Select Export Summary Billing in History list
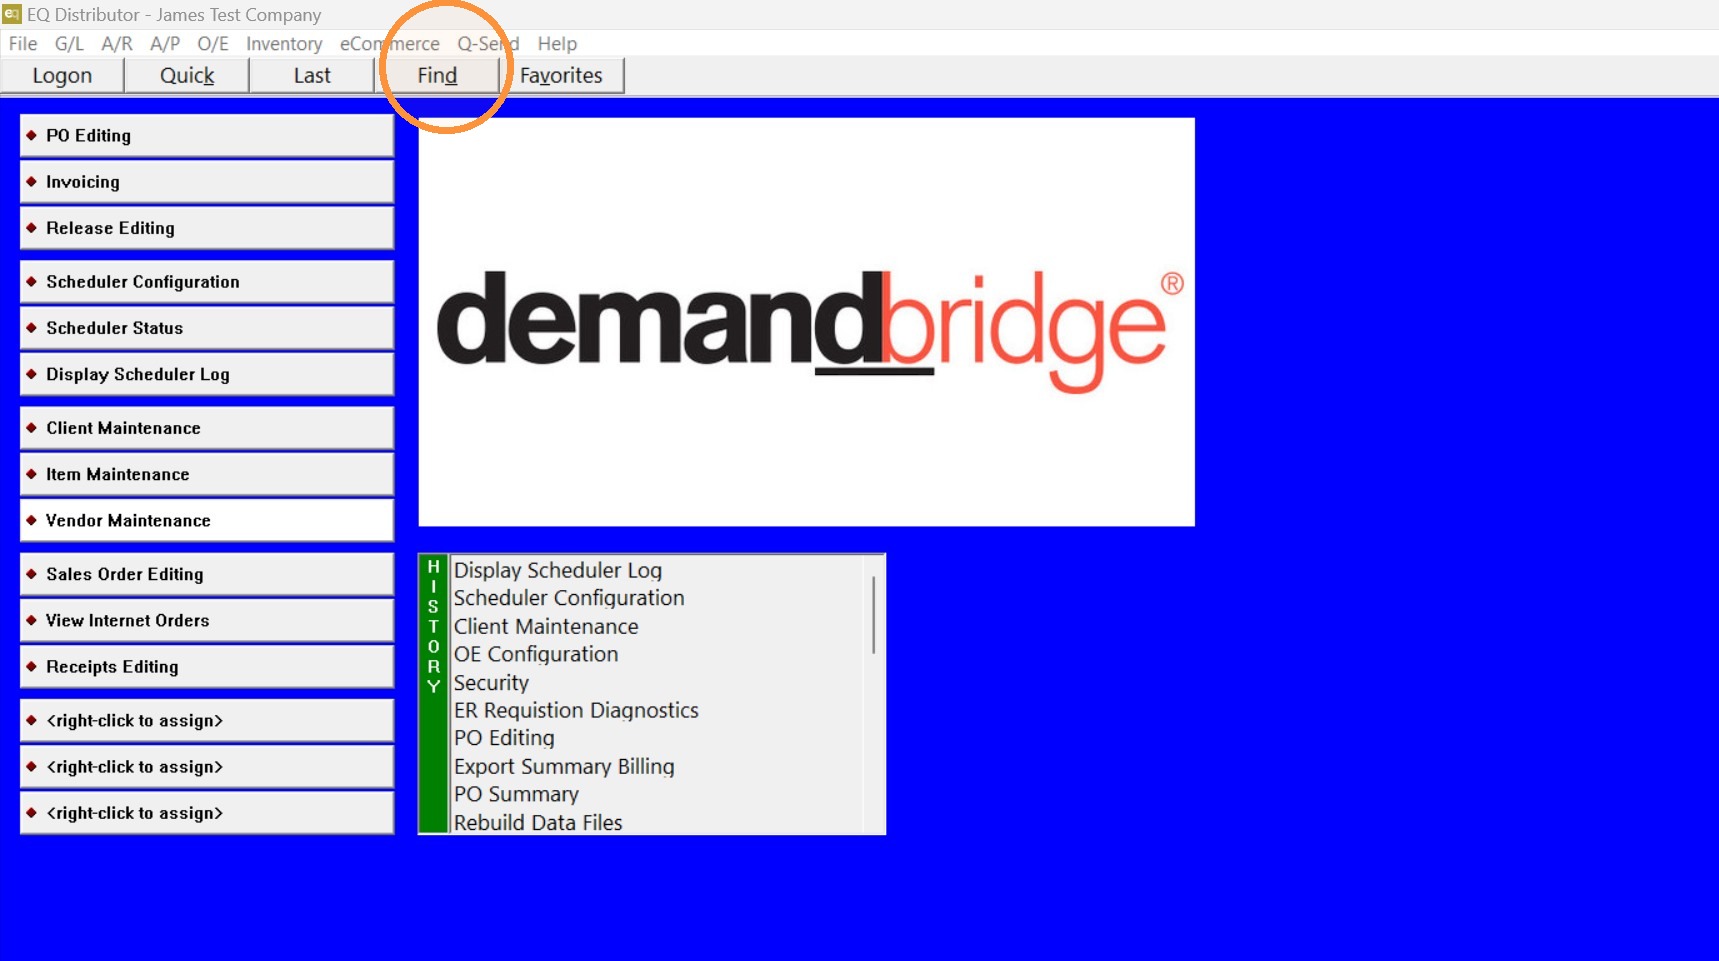1719x961 pixels. click(564, 766)
